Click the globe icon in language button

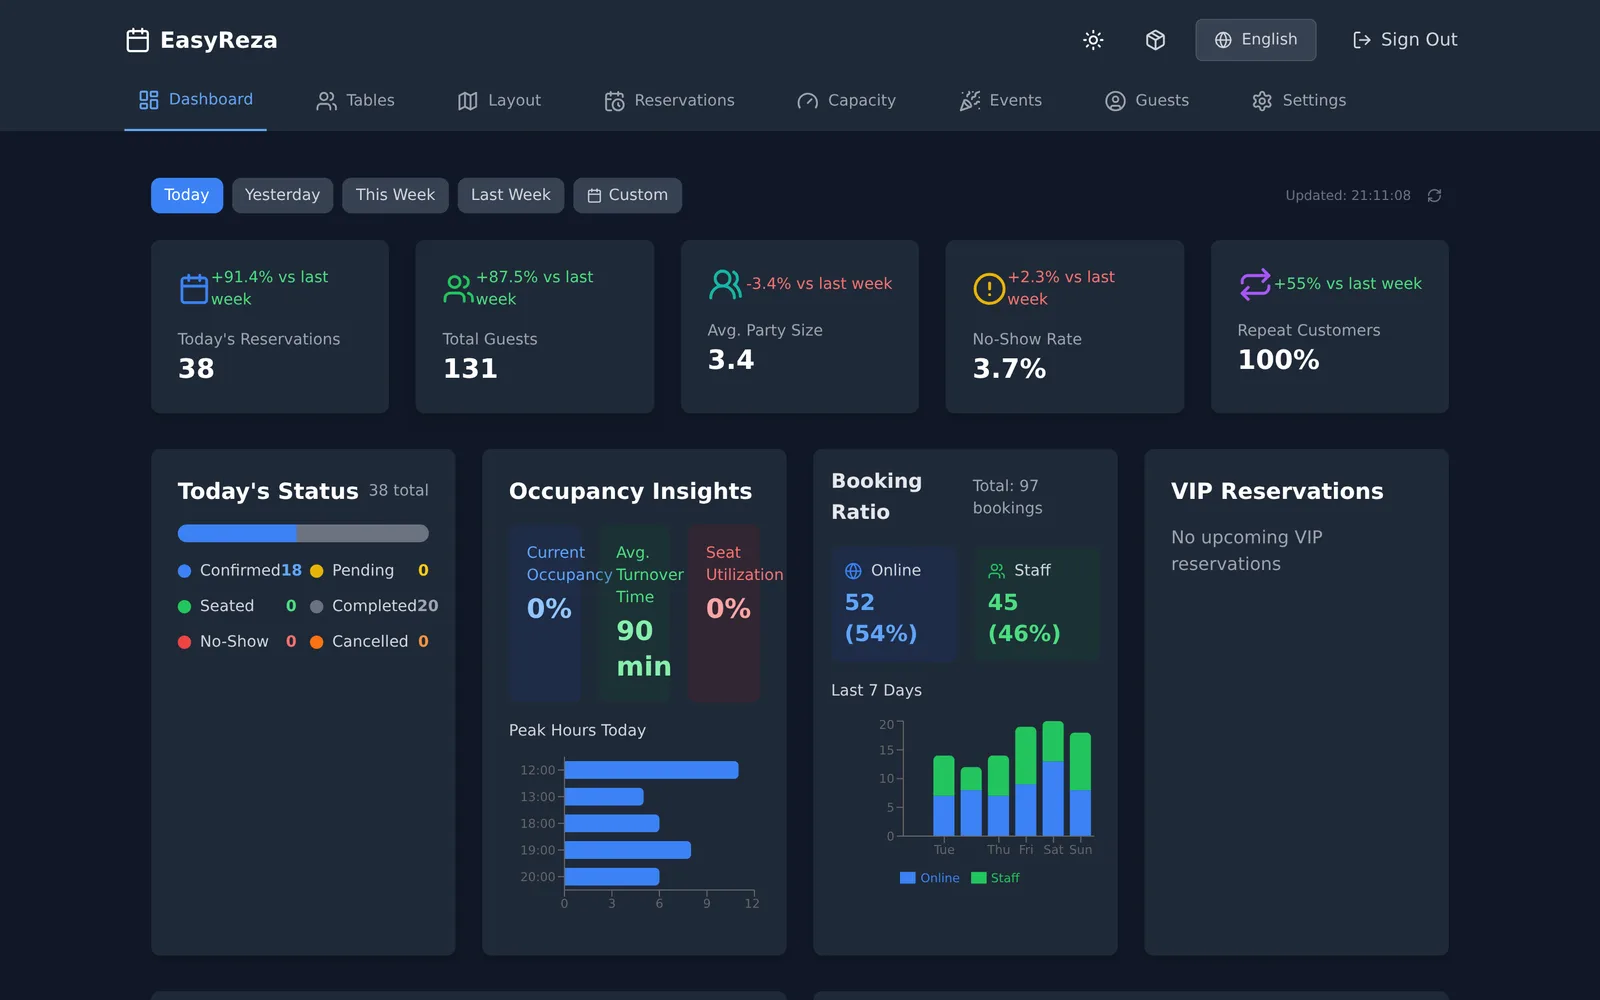(x=1223, y=40)
